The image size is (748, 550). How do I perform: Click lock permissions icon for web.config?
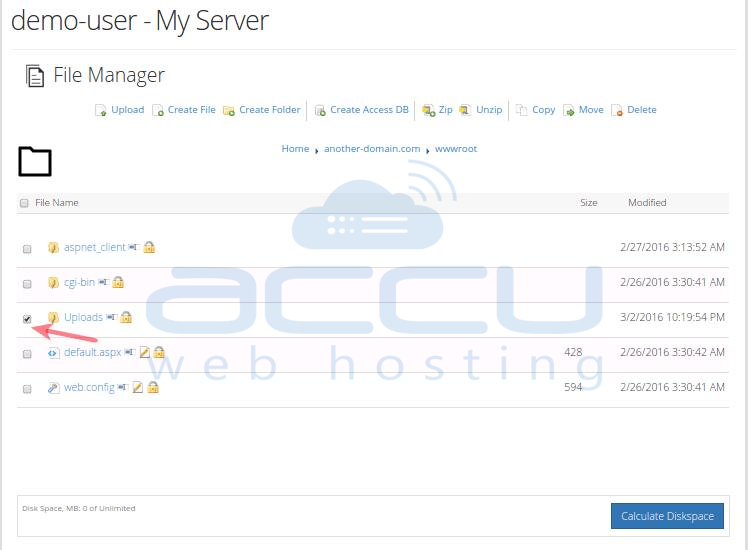click(x=153, y=387)
